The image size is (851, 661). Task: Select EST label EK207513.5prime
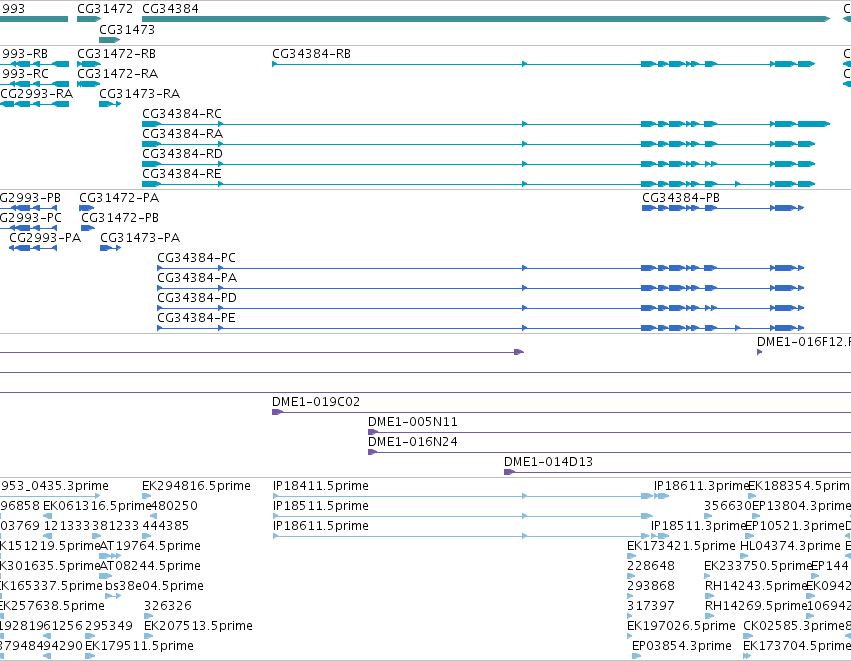click(x=199, y=627)
